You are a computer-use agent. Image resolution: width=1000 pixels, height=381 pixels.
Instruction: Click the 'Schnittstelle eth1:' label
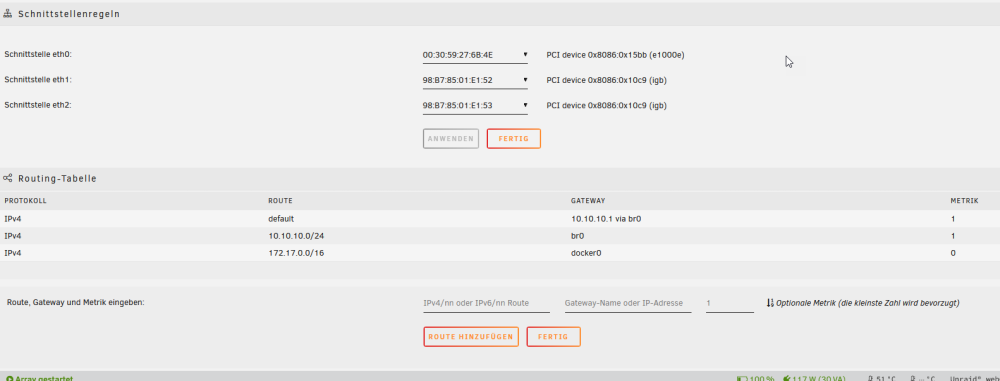[38, 80]
